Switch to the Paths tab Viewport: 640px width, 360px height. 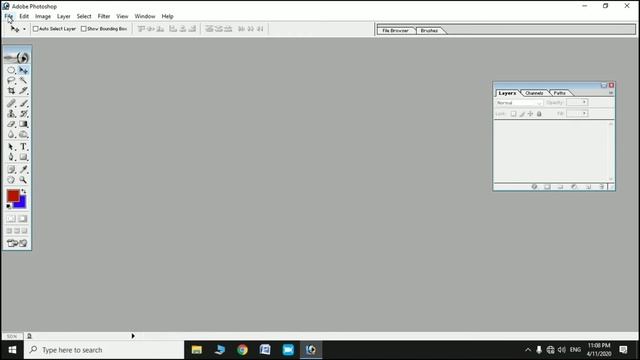(560, 93)
